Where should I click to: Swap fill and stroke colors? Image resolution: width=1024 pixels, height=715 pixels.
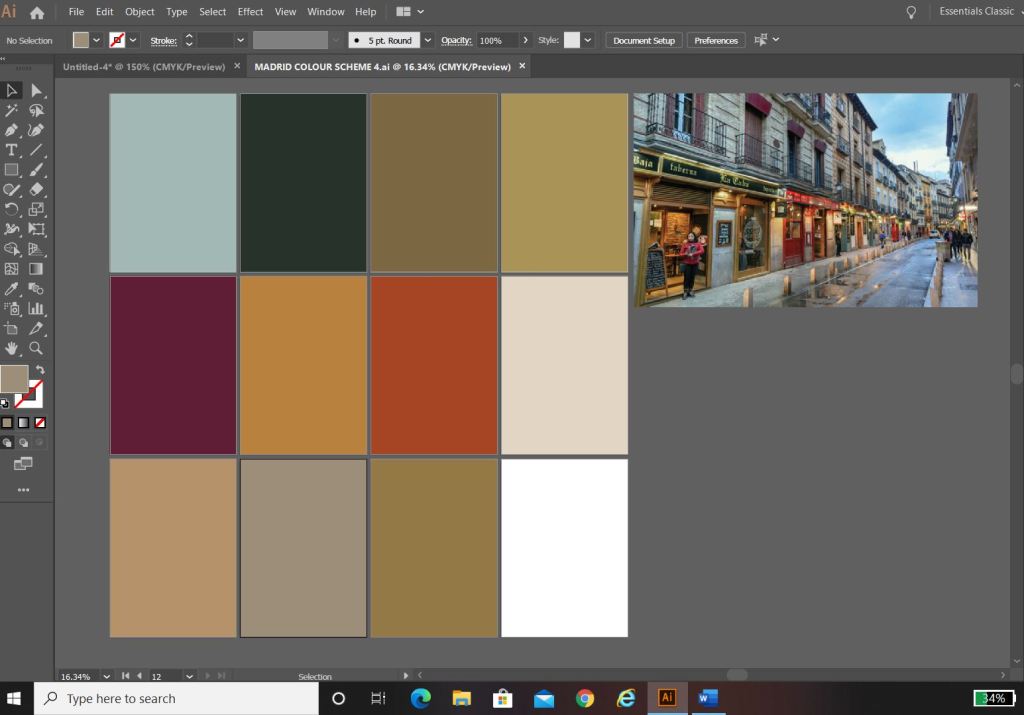(40, 370)
